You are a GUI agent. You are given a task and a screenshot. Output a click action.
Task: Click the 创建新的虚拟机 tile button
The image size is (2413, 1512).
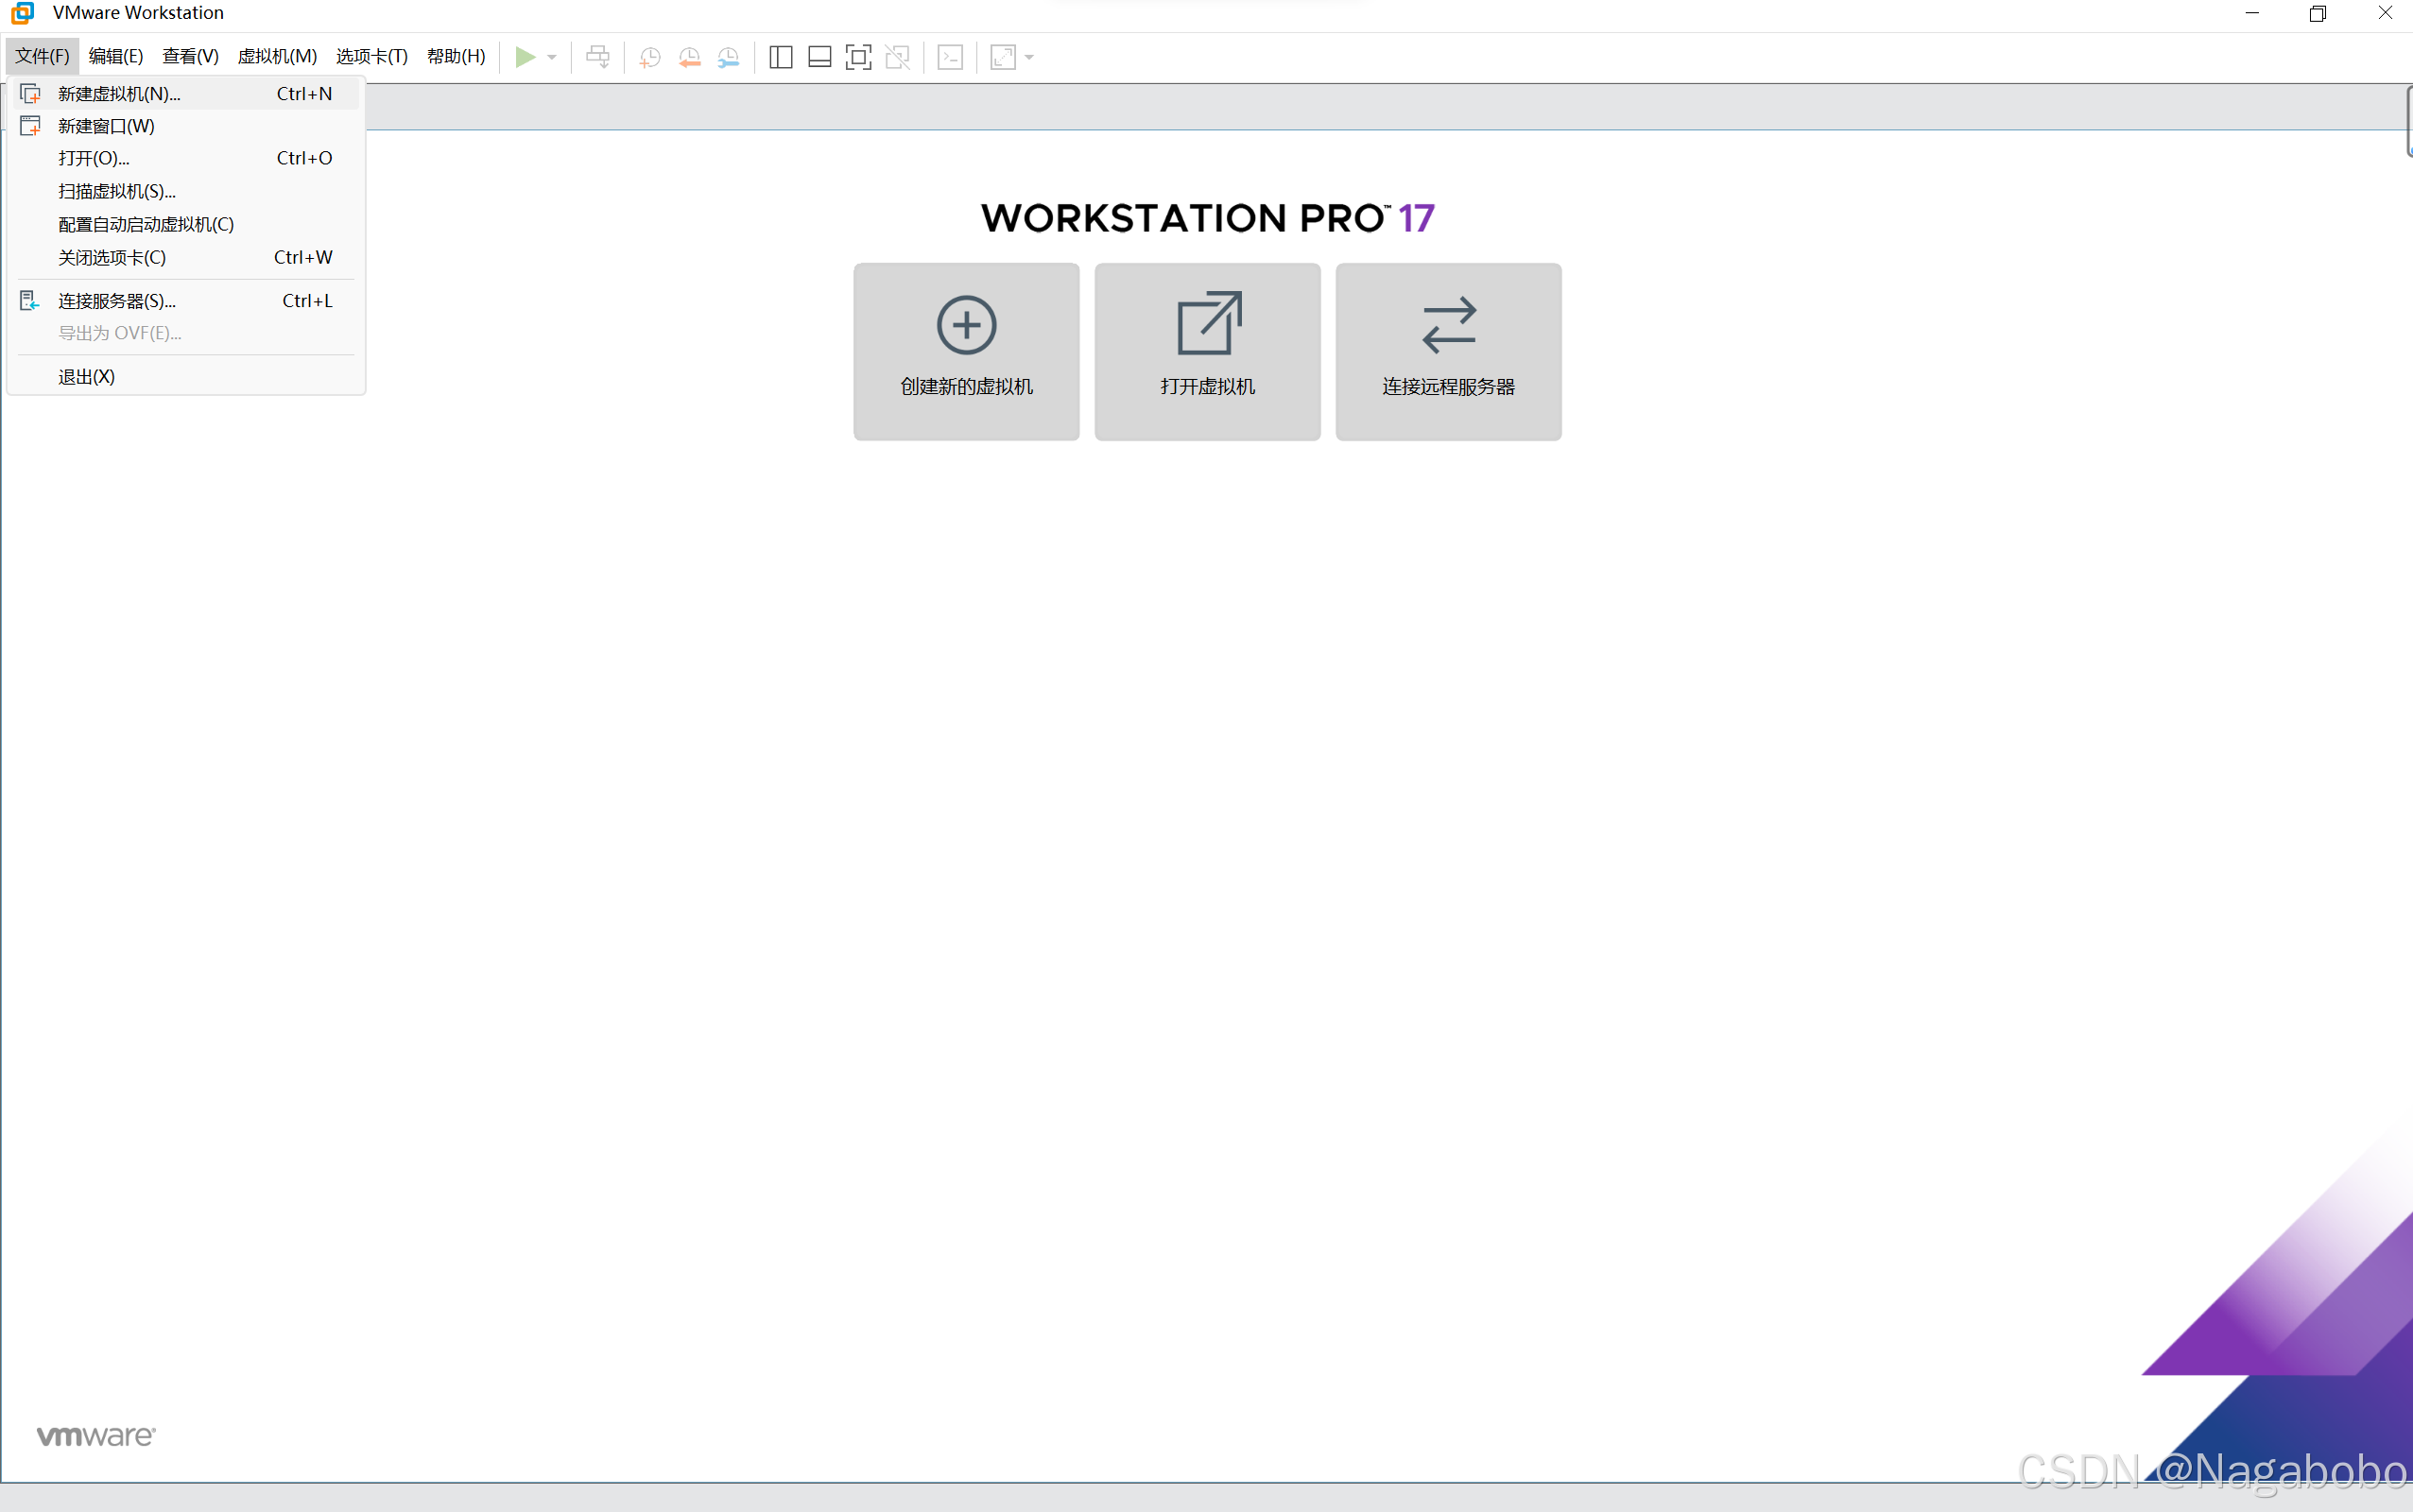[x=965, y=351]
